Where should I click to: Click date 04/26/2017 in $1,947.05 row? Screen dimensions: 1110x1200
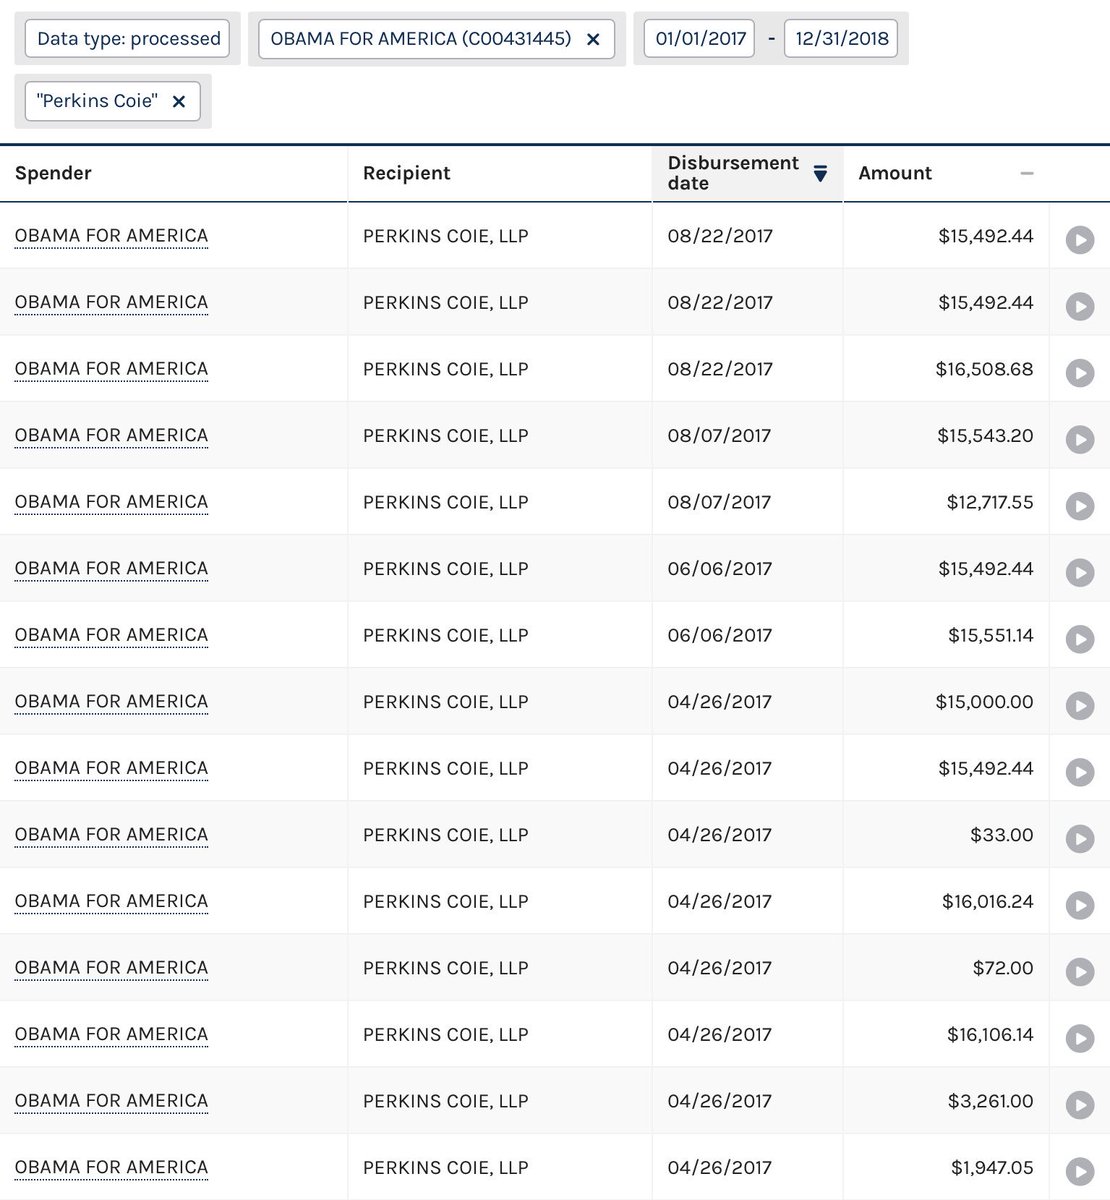coord(720,1167)
